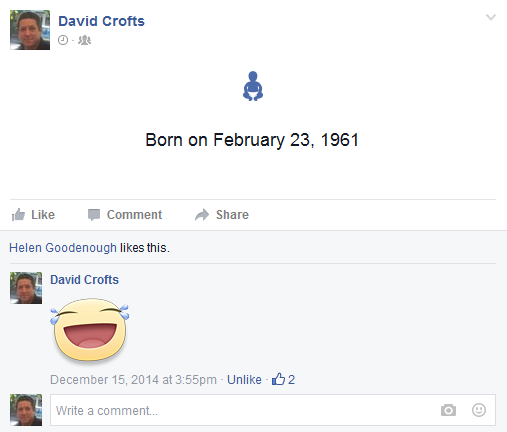
Task: Open the Helen Goodenough profile link
Action: coord(63,248)
